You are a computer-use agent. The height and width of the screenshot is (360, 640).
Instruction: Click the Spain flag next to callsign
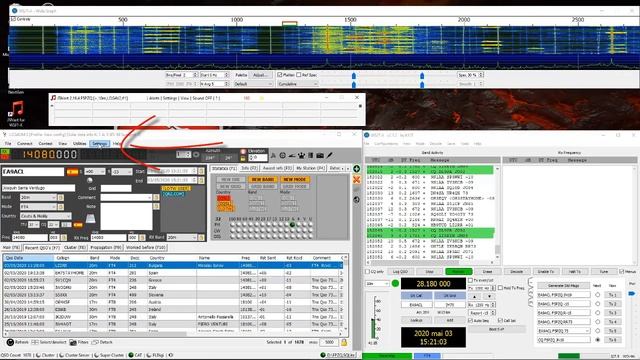click(72, 172)
